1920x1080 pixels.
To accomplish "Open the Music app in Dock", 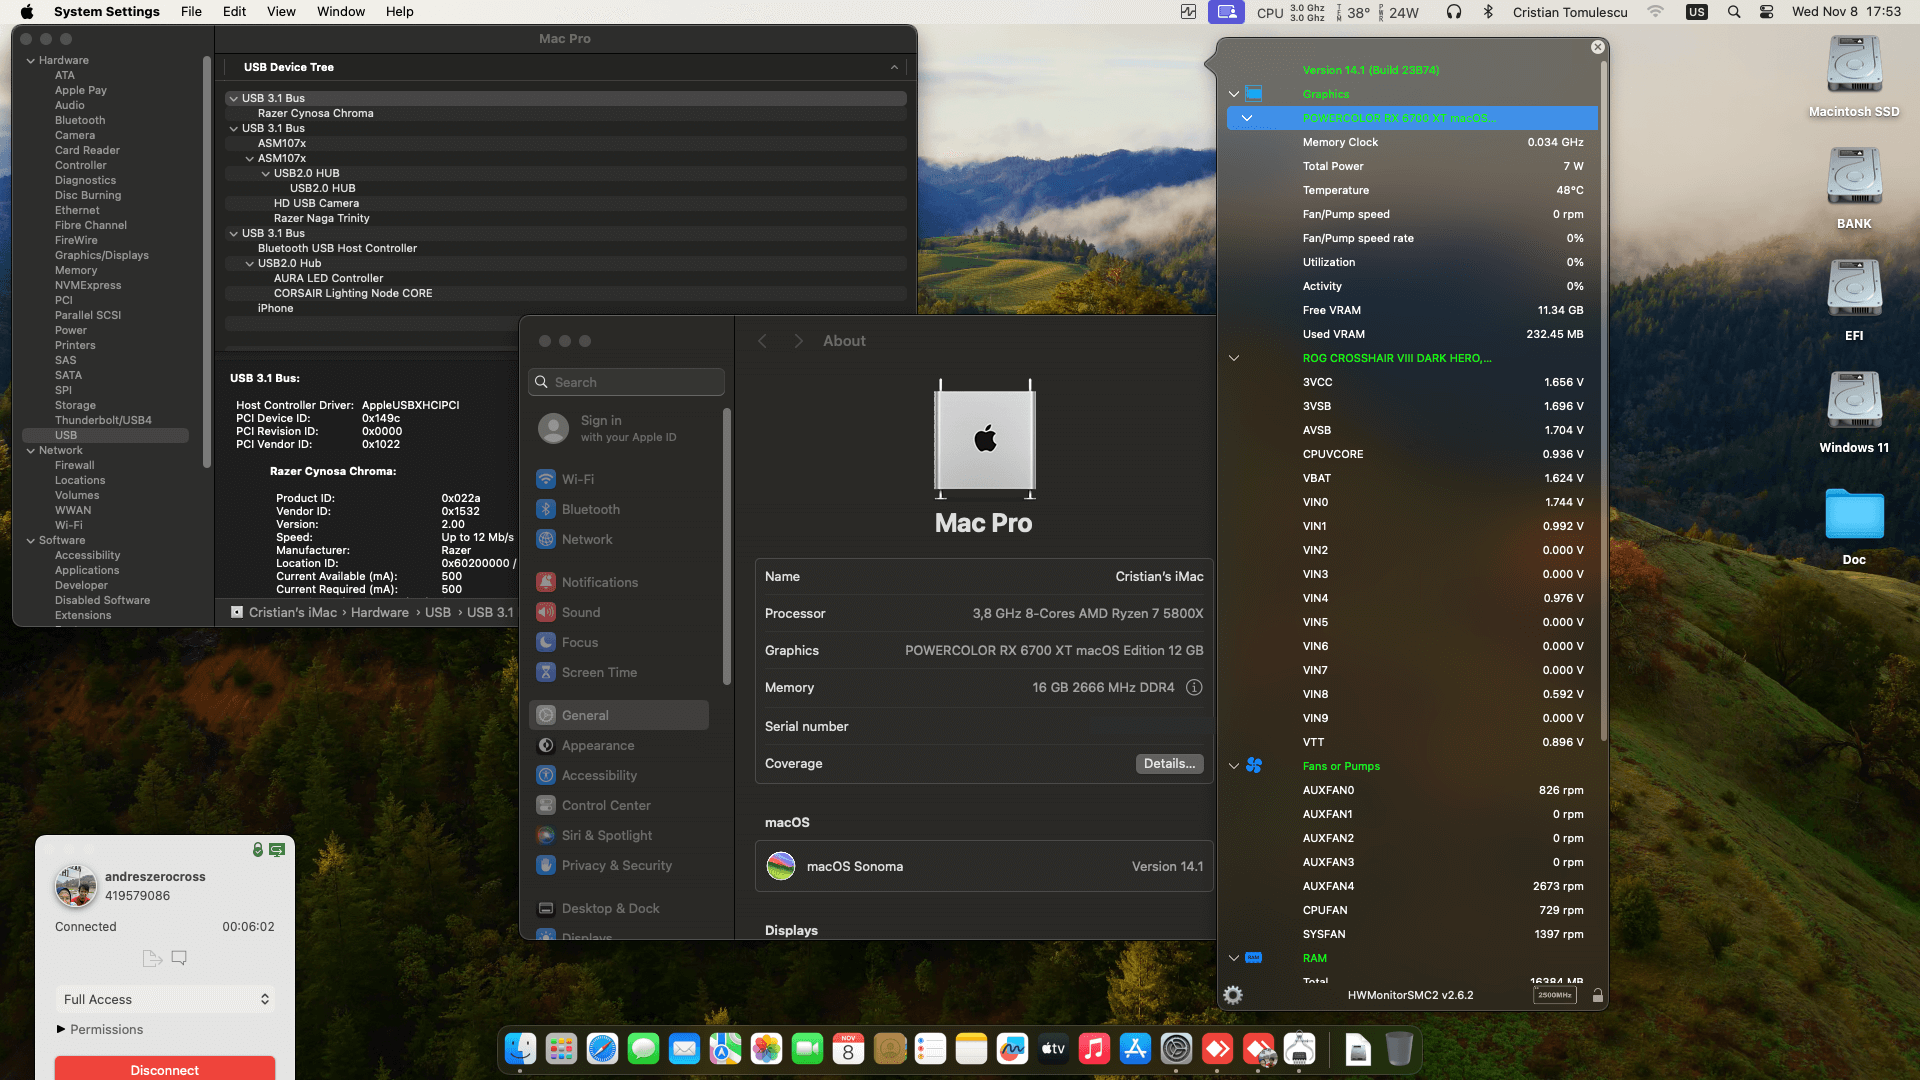I will [x=1094, y=1049].
